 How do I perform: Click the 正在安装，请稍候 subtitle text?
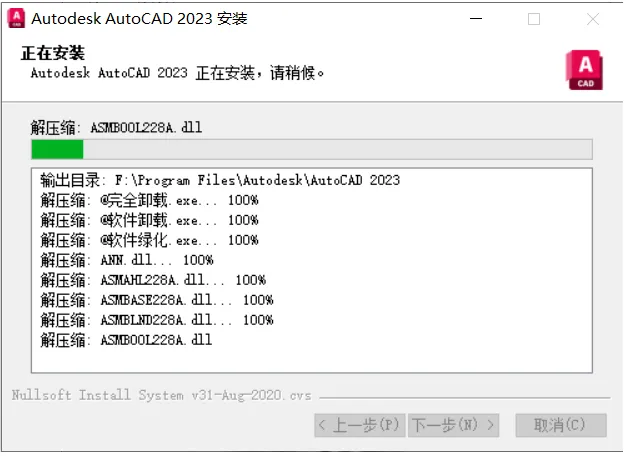177,73
